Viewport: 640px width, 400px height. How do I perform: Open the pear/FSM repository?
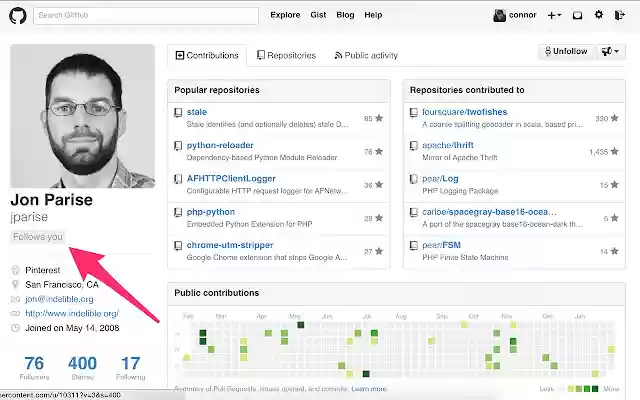pos(441,245)
